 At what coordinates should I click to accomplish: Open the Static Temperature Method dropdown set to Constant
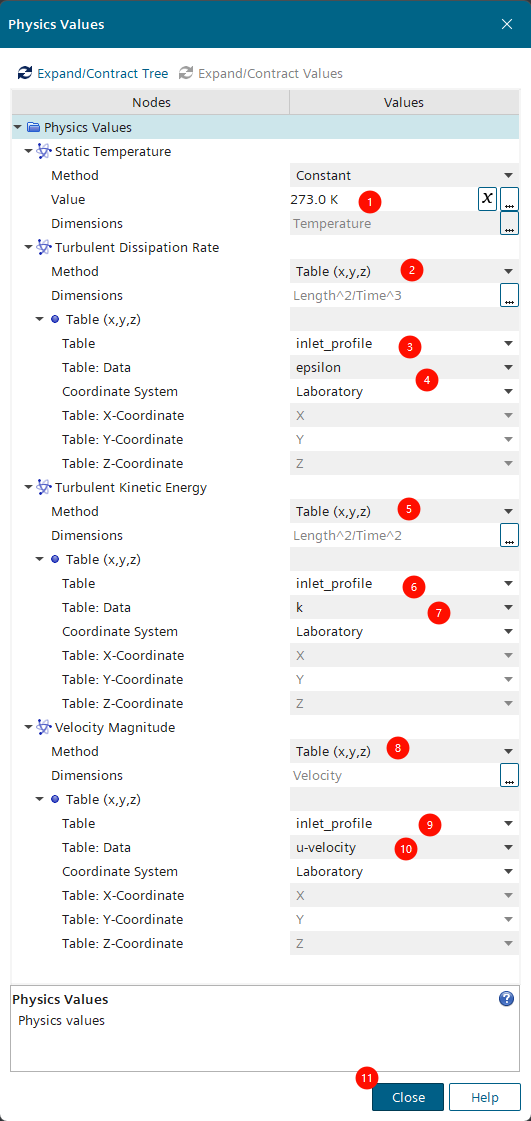(x=405, y=175)
